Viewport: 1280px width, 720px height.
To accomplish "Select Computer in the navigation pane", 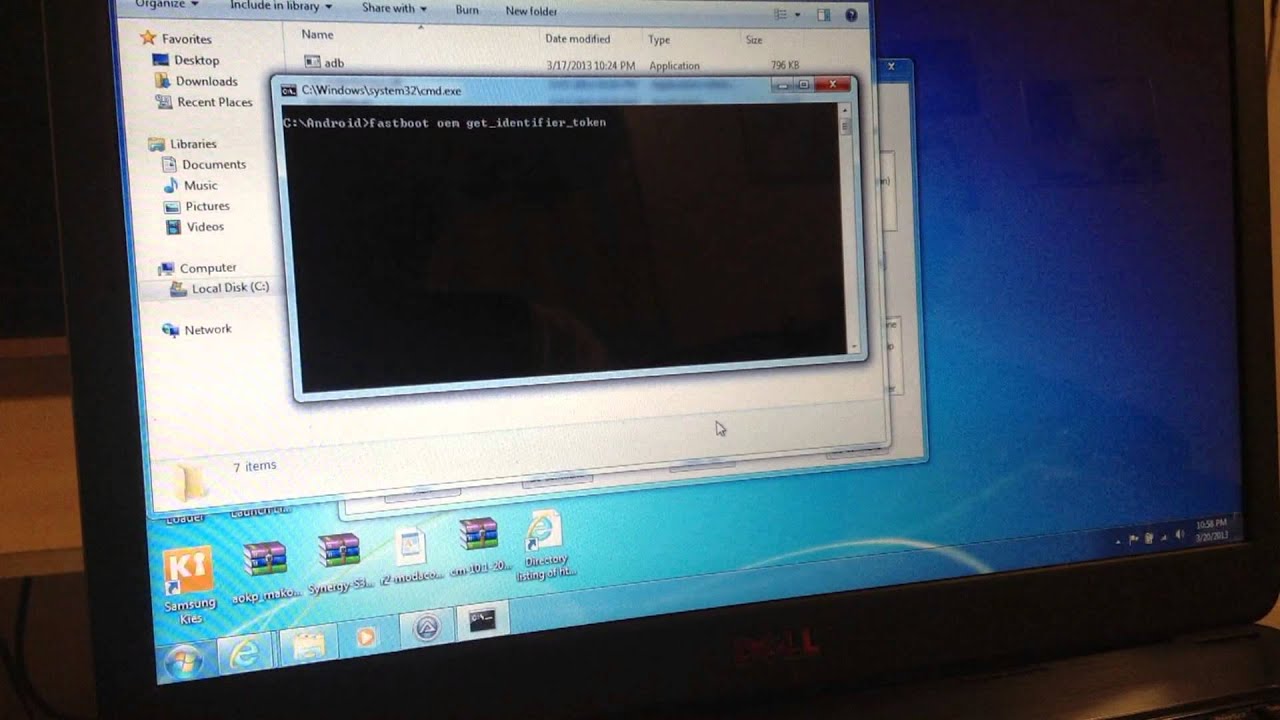I will pos(198,268).
